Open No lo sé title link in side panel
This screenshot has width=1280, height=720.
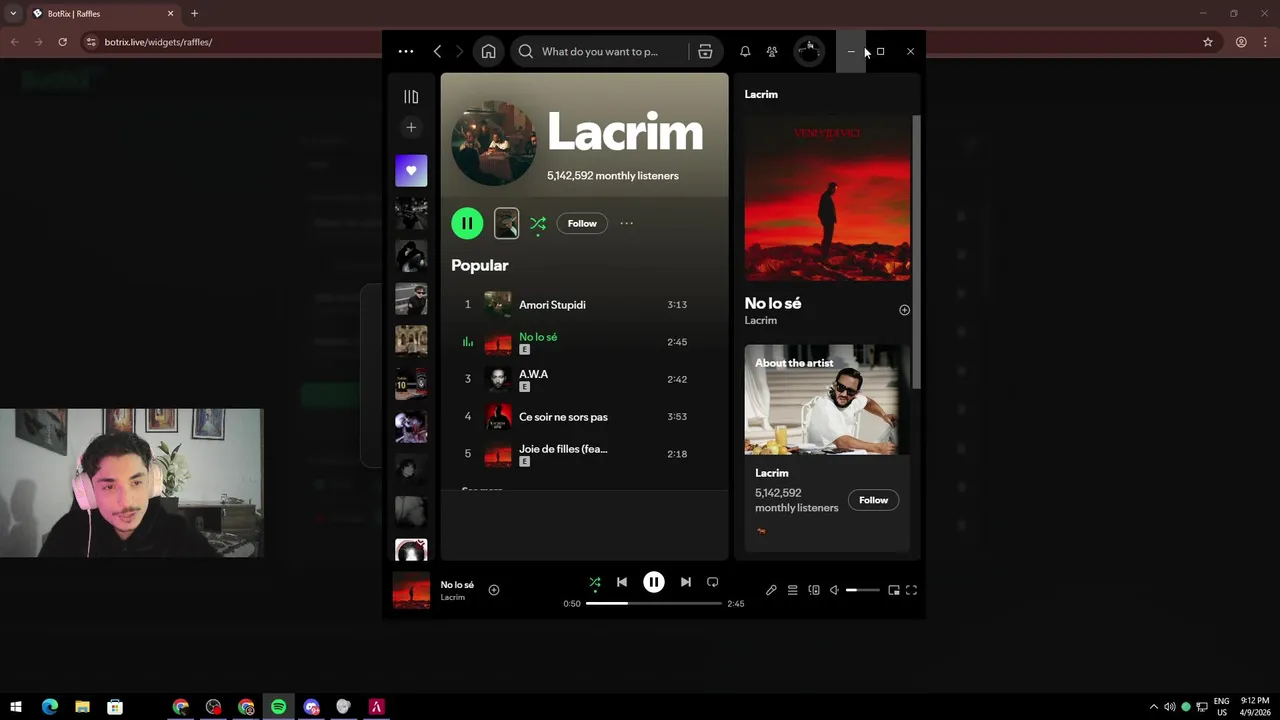(773, 303)
